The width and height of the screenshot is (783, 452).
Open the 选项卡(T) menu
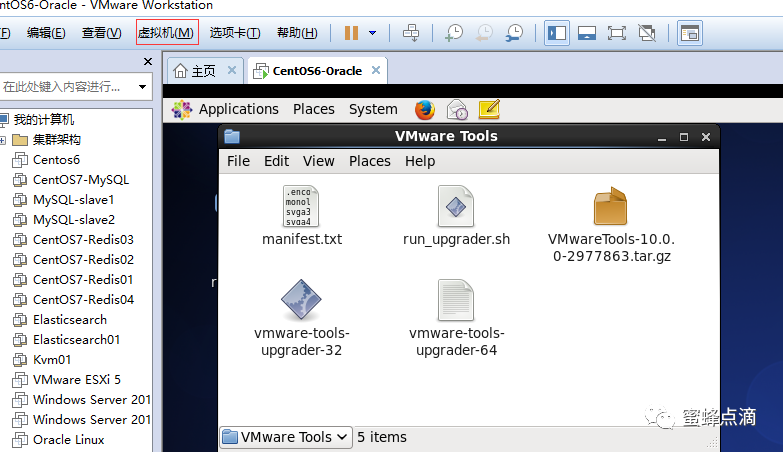(235, 33)
